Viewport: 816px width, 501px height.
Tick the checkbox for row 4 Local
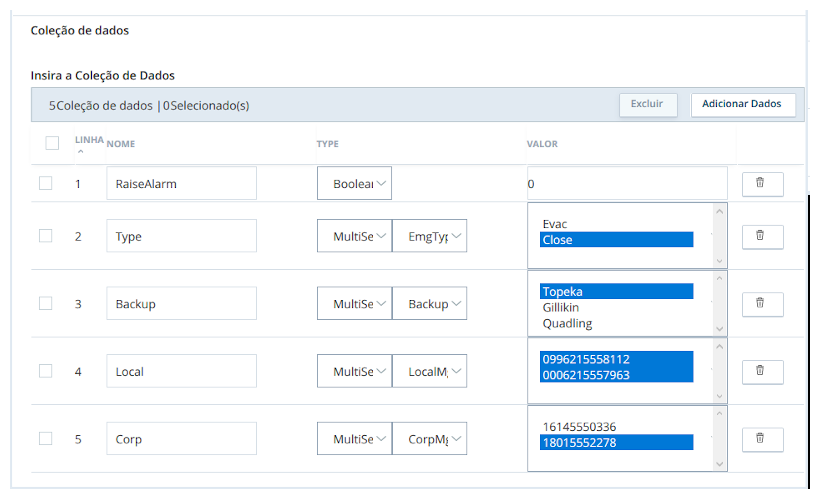point(45,371)
